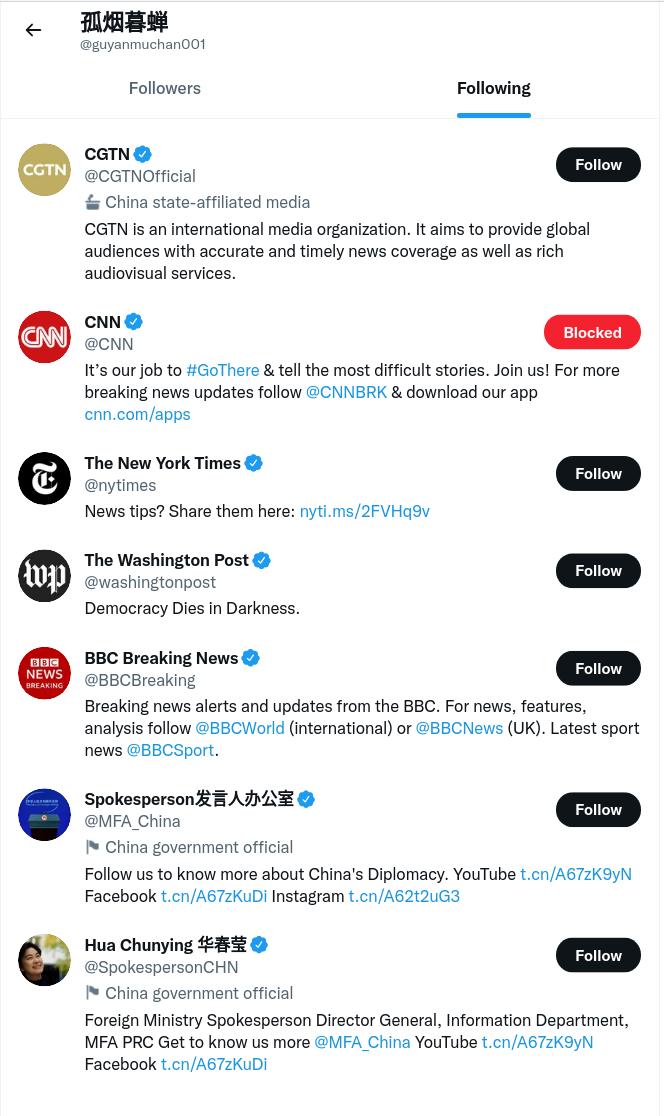Follow BBC Breaking News

pos(599,668)
